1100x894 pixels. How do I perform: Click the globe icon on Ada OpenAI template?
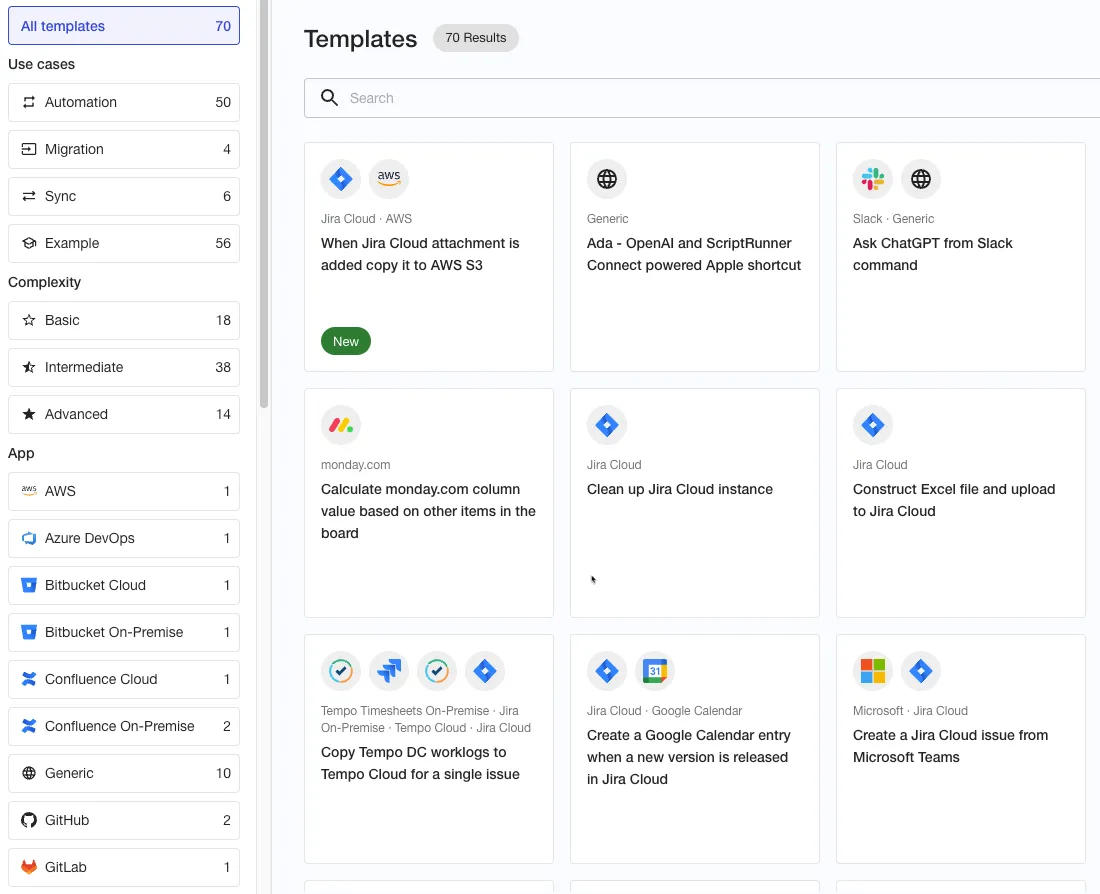(607, 179)
